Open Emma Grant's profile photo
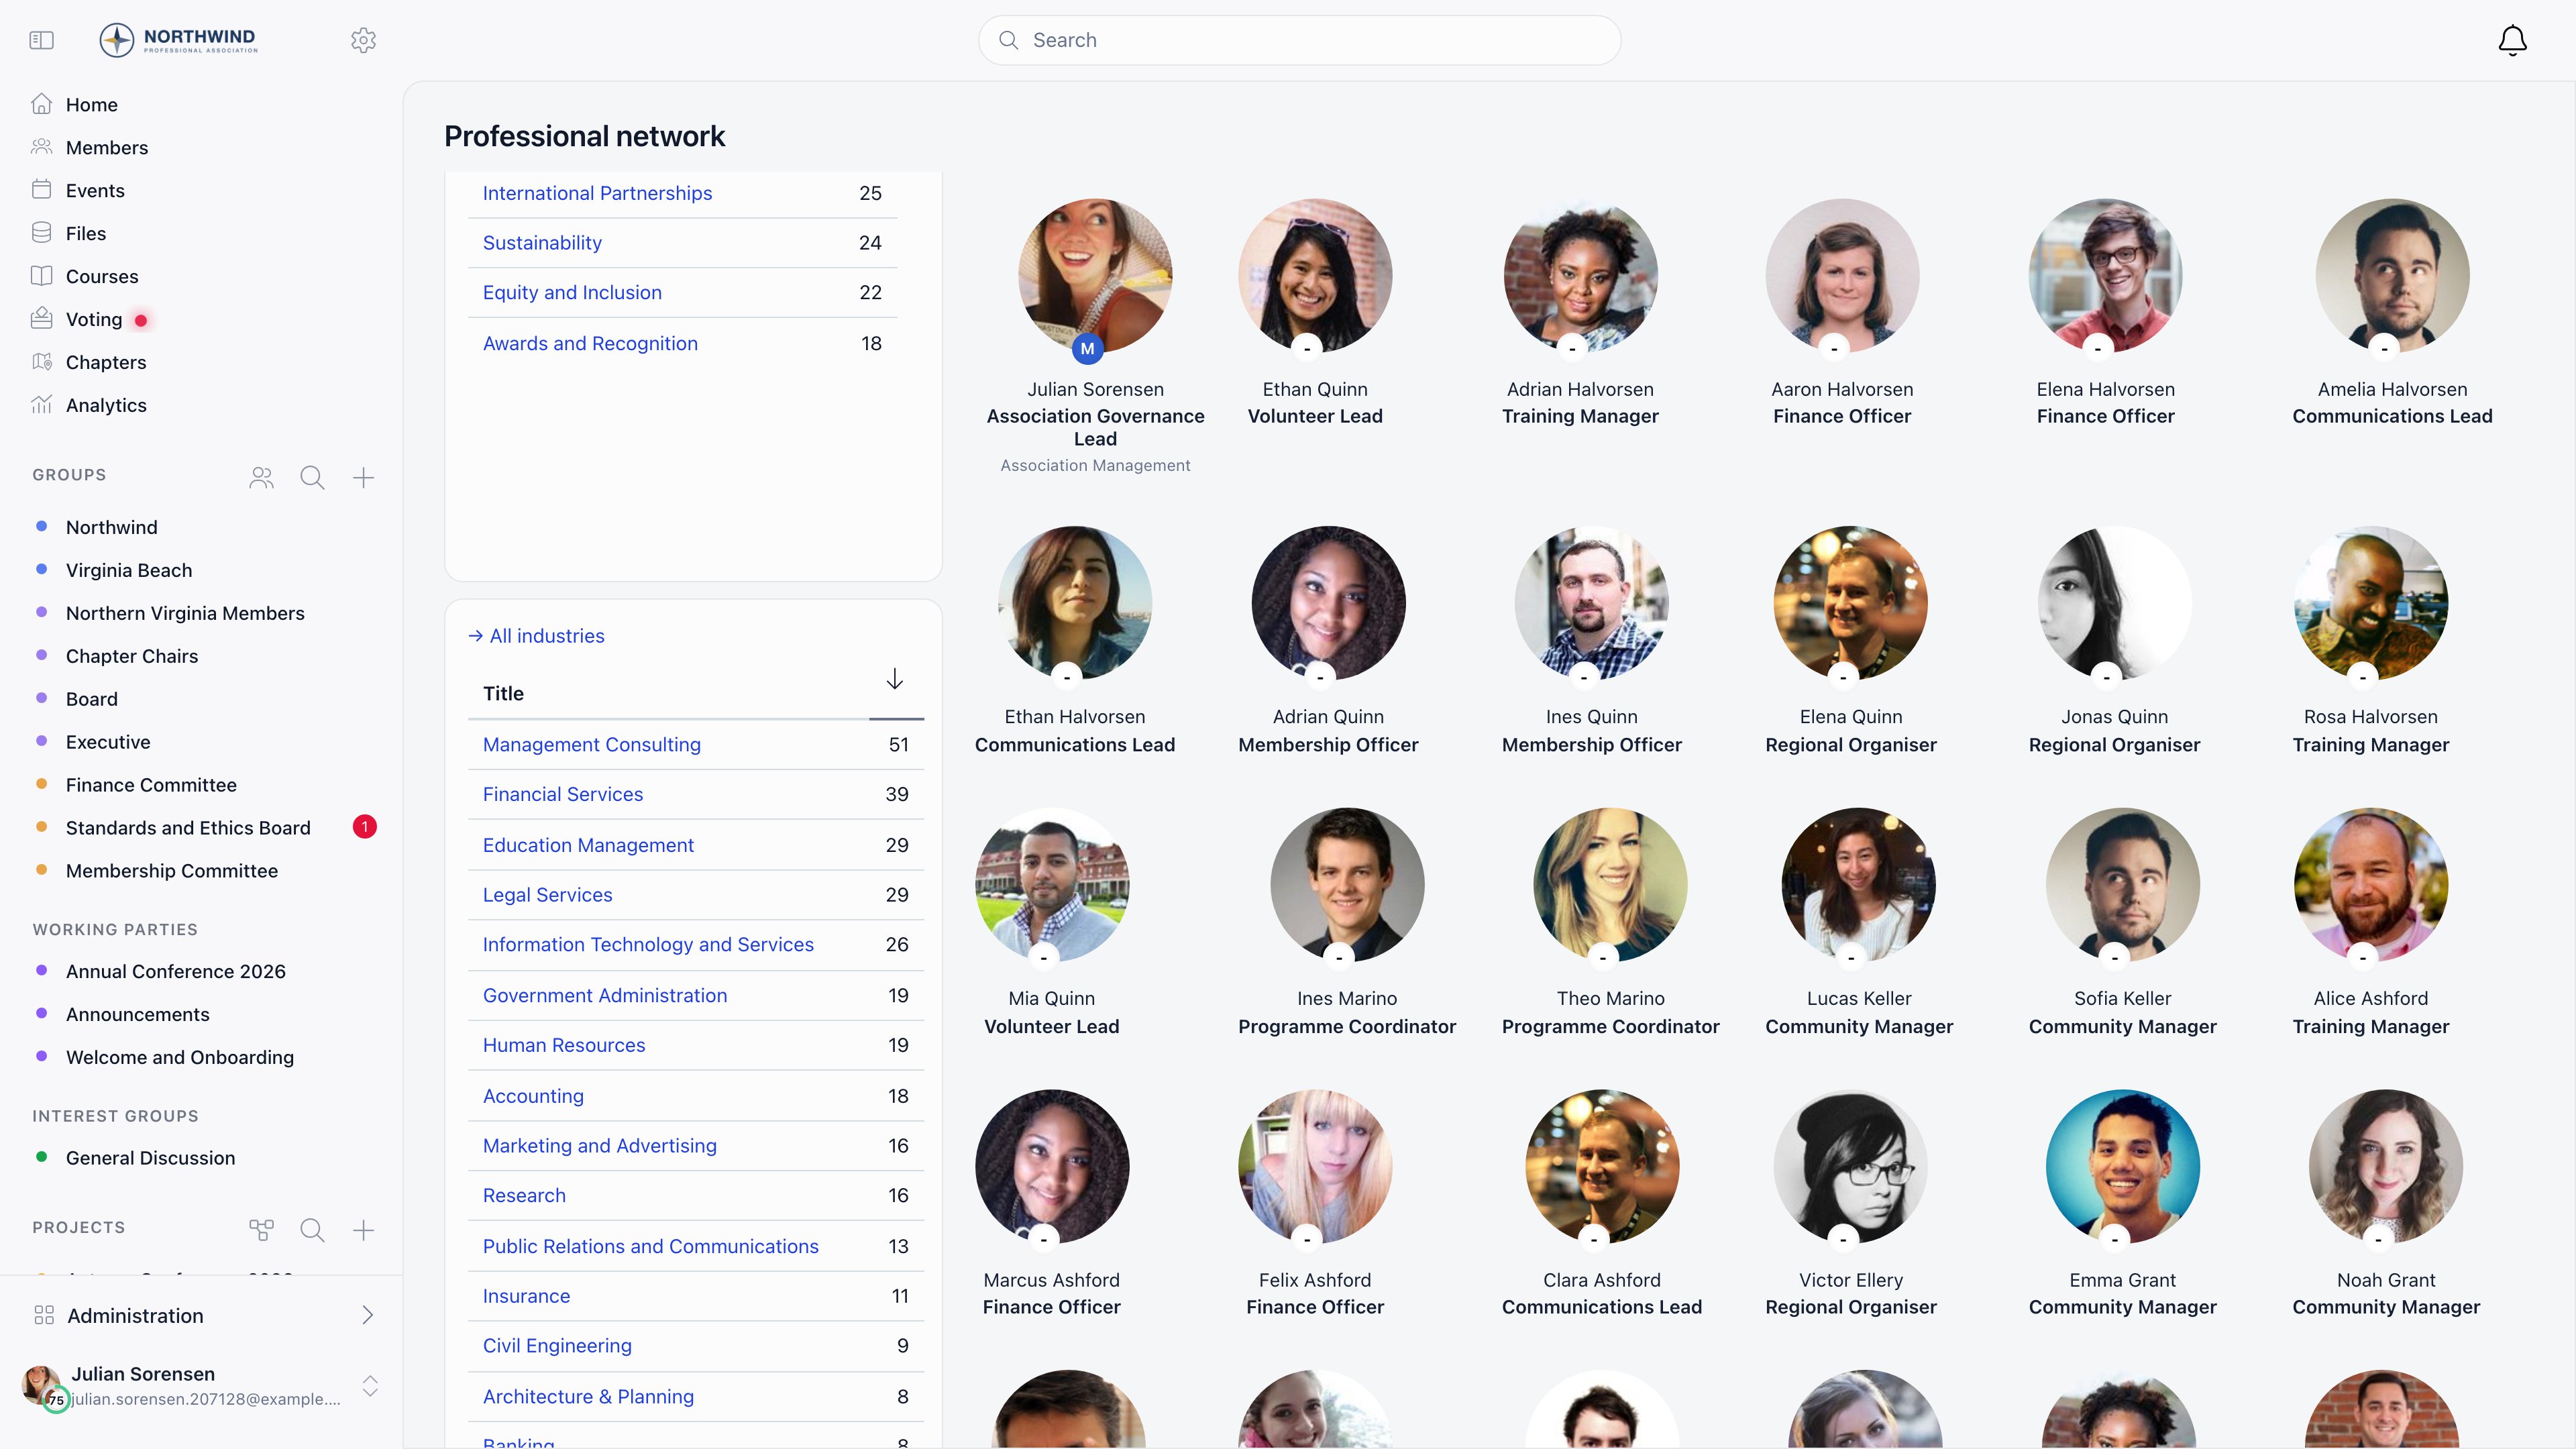 (2122, 1166)
